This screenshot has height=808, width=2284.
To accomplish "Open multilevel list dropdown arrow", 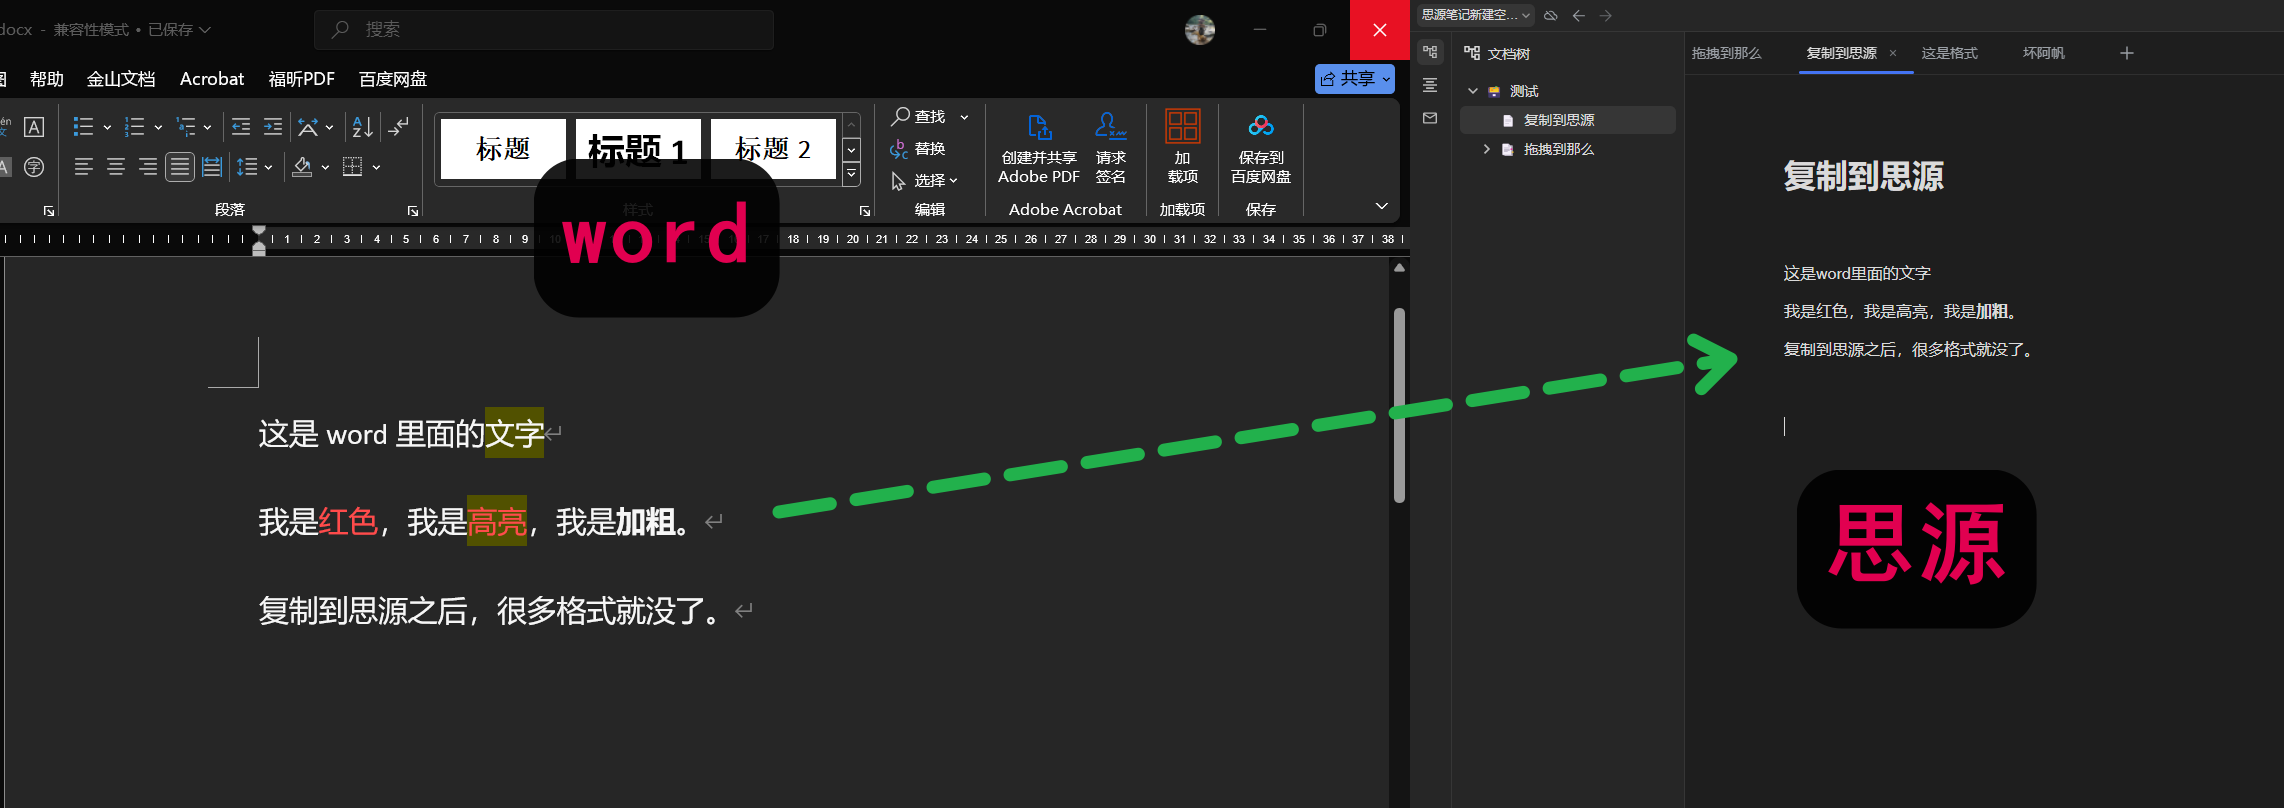I will (x=208, y=128).
